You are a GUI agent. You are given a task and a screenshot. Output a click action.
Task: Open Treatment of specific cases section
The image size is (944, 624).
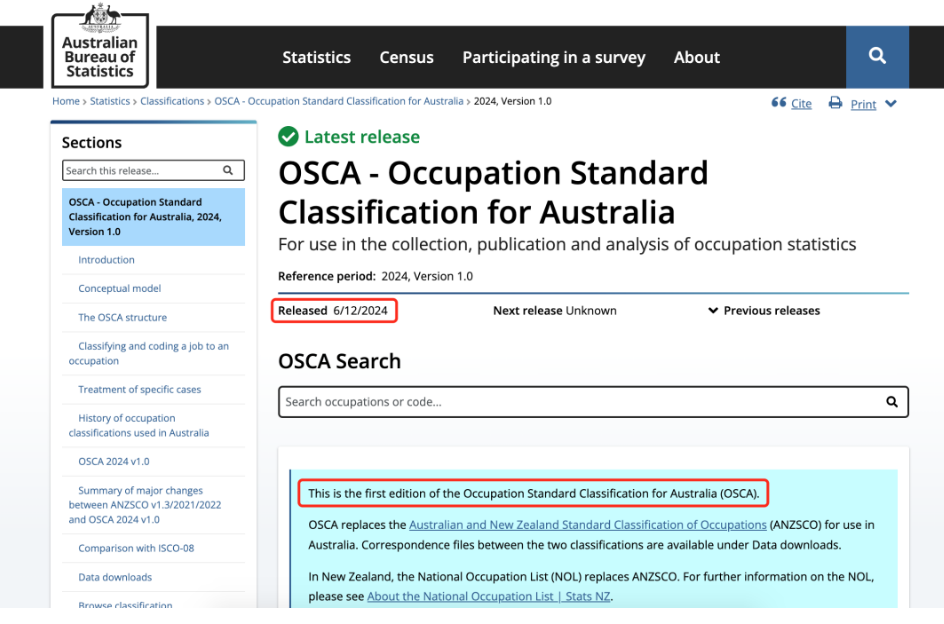click(x=140, y=390)
